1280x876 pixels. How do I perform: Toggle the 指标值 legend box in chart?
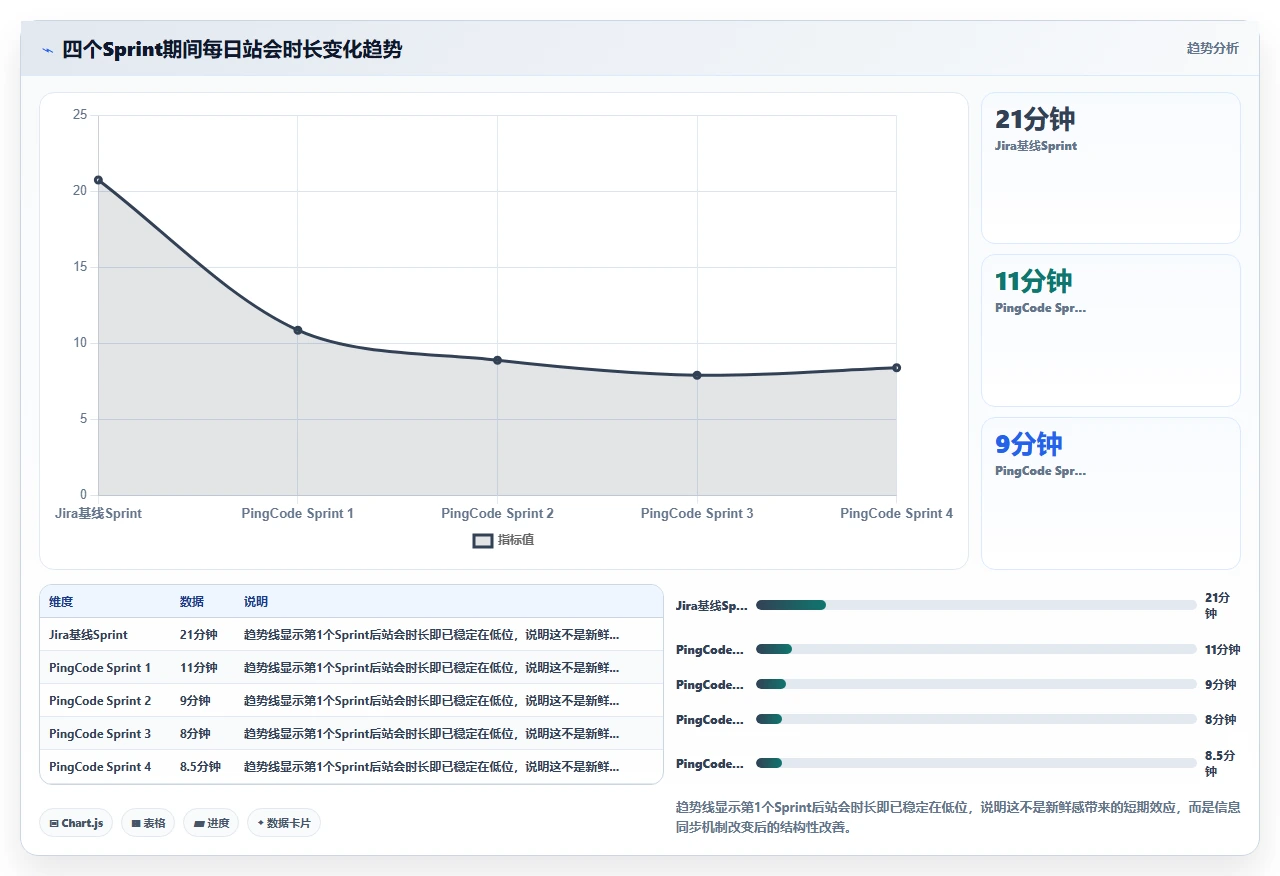[483, 541]
